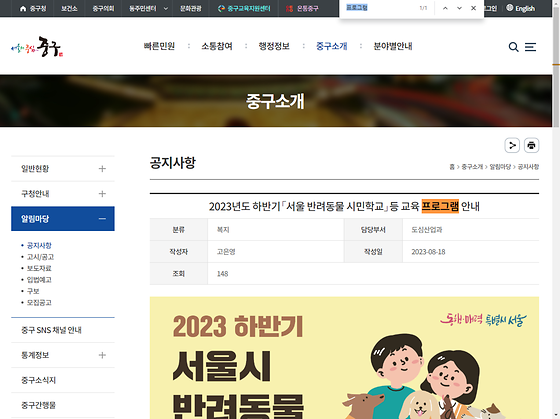The image size is (560, 419).
Task: Open the 빠른민원 main menu
Action: coord(159,46)
